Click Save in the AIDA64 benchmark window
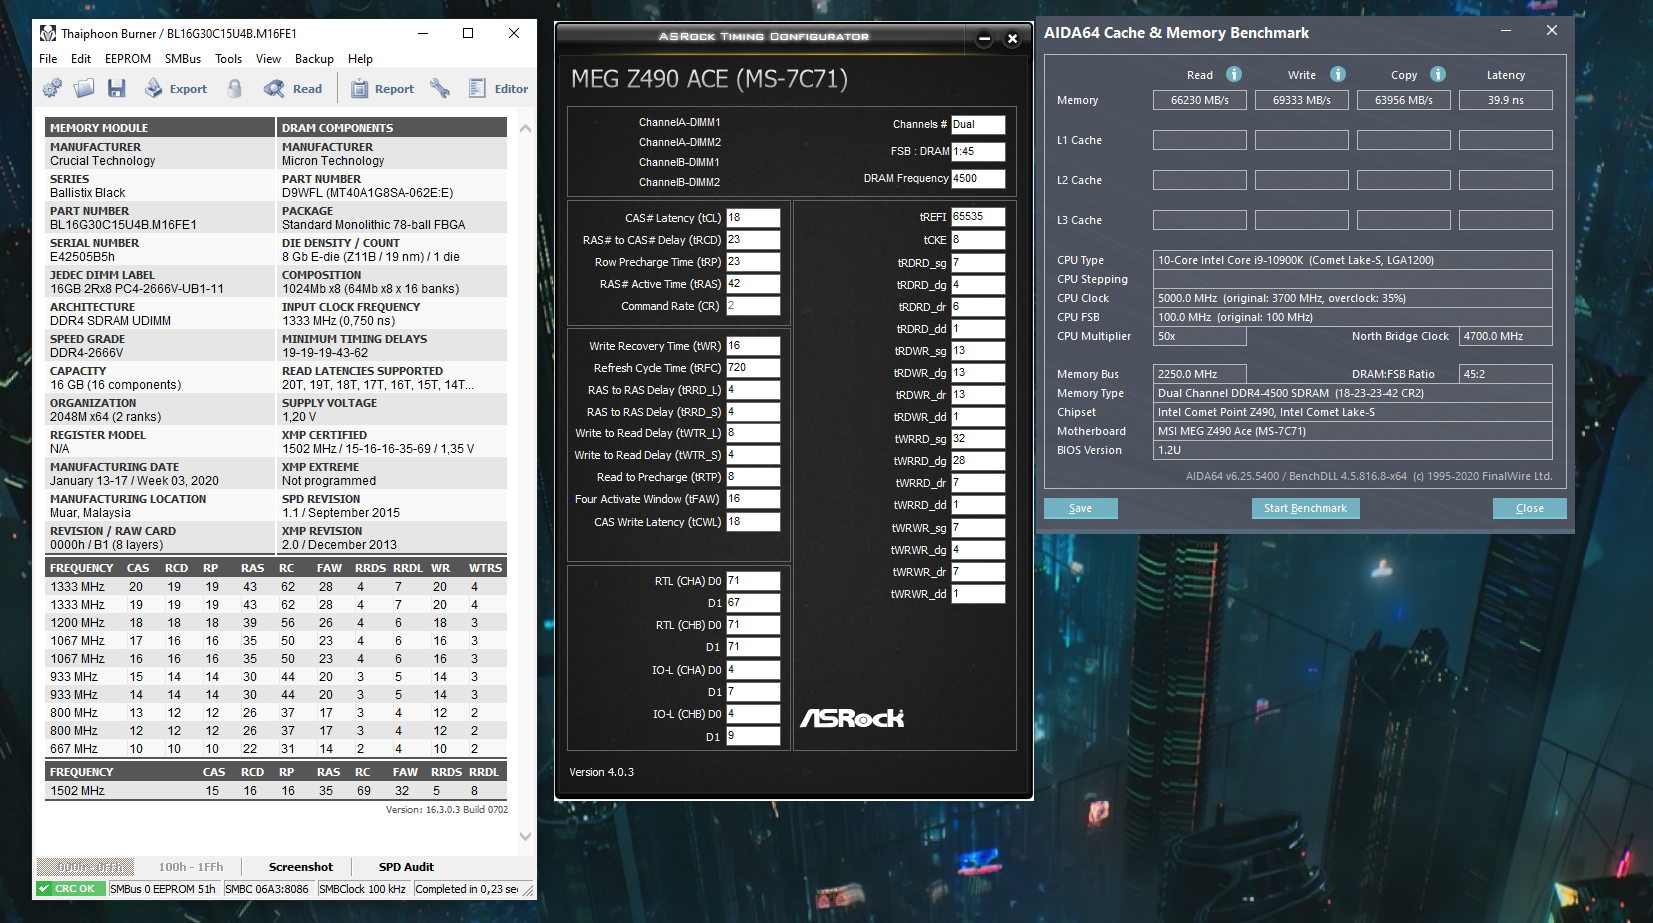Screen dimensions: 1653x923 (1081, 508)
